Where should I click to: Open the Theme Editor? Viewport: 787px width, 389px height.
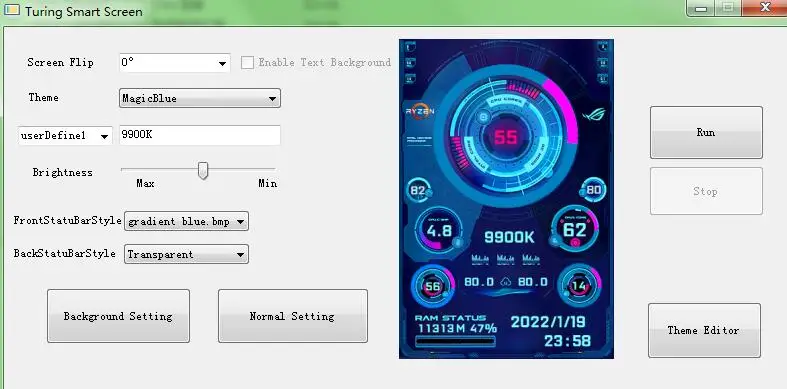(x=704, y=330)
